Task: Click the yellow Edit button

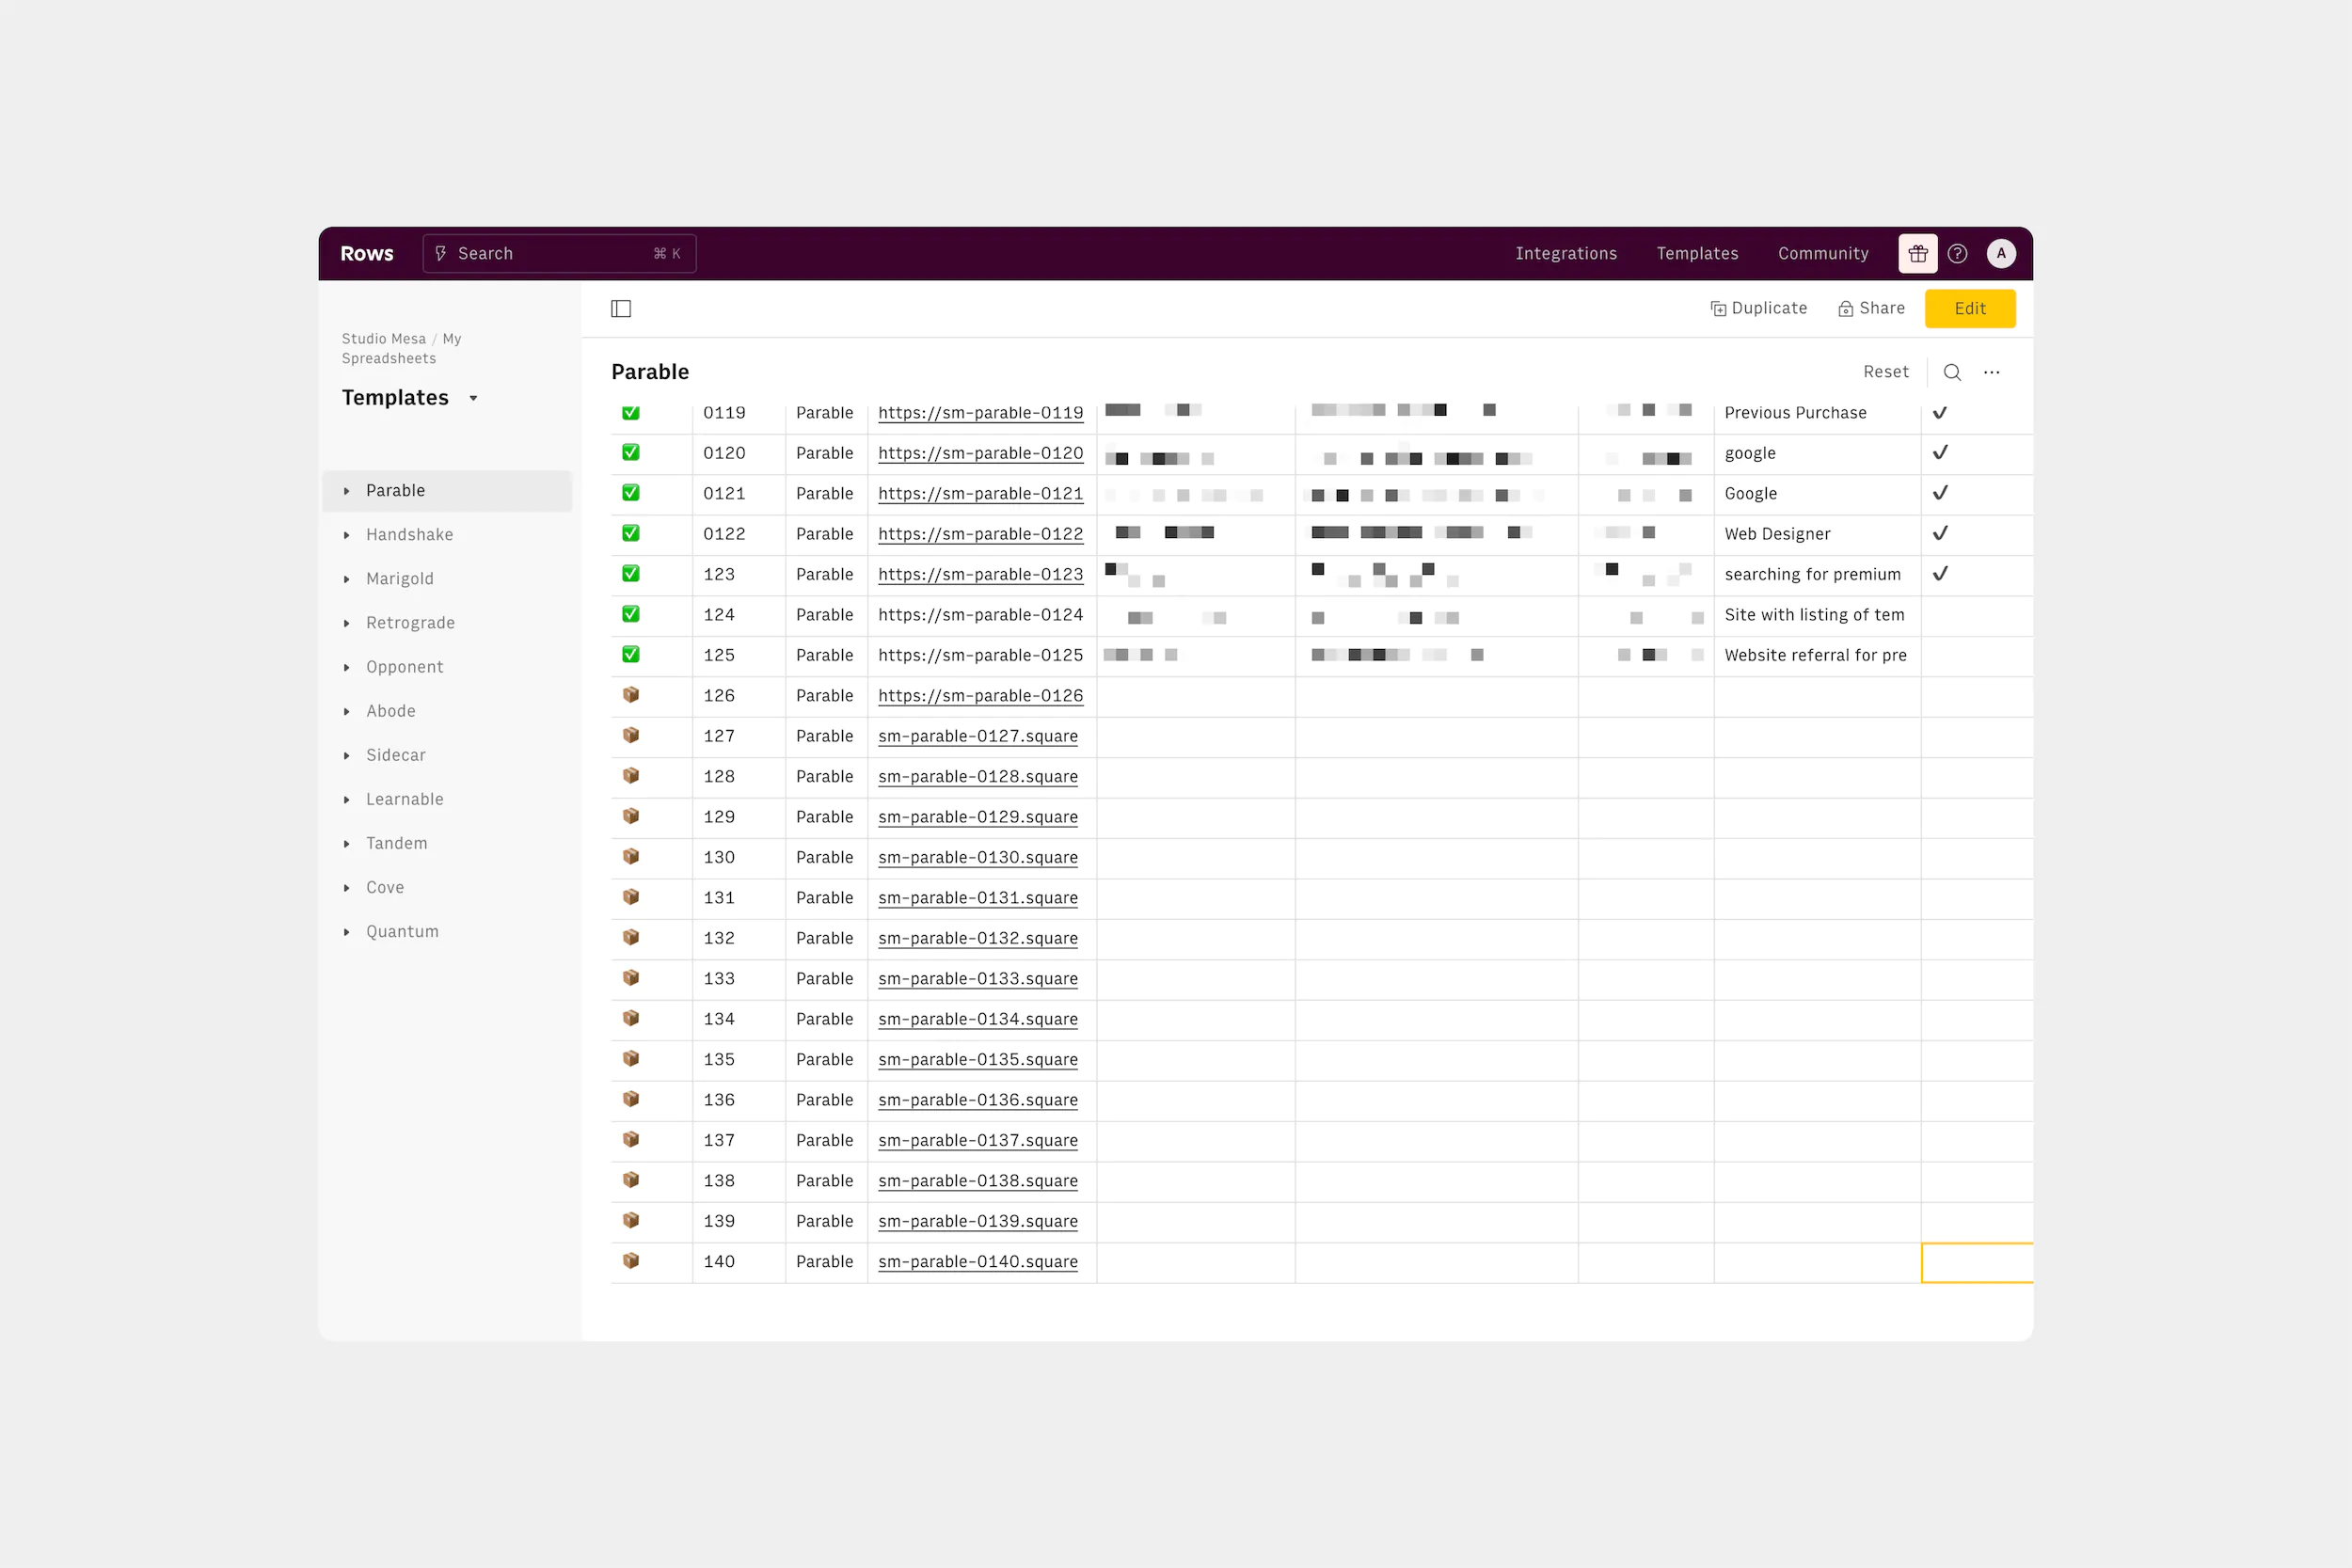Action: coord(1969,309)
